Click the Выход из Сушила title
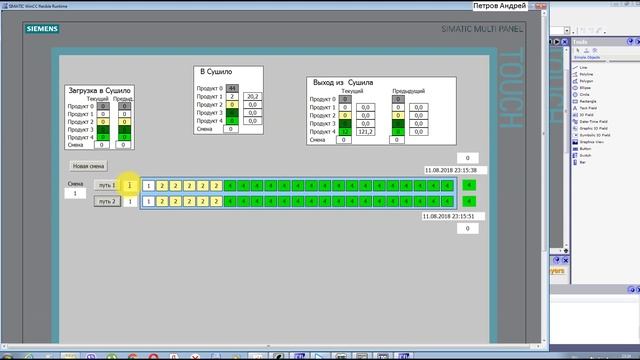 point(343,82)
